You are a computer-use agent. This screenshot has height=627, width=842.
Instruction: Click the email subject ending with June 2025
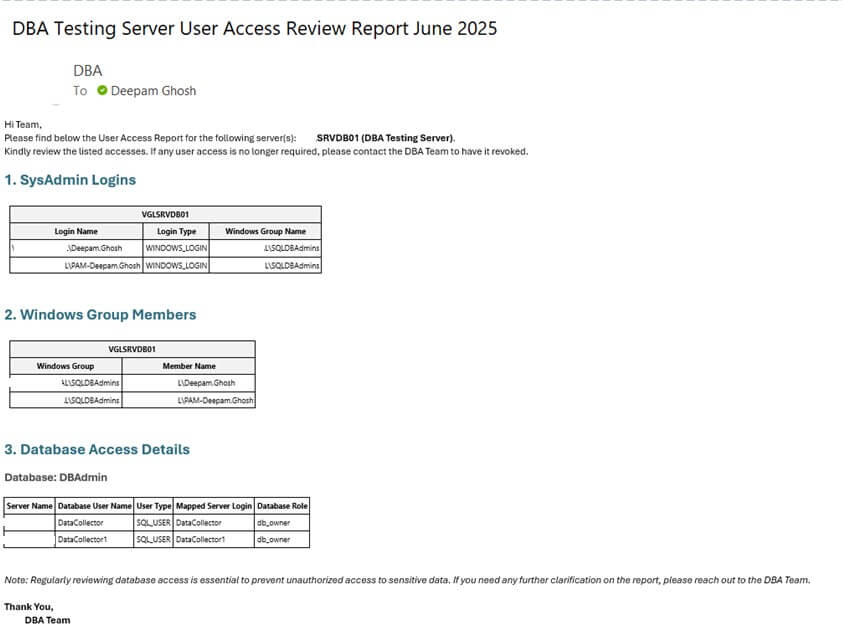[x=255, y=28]
